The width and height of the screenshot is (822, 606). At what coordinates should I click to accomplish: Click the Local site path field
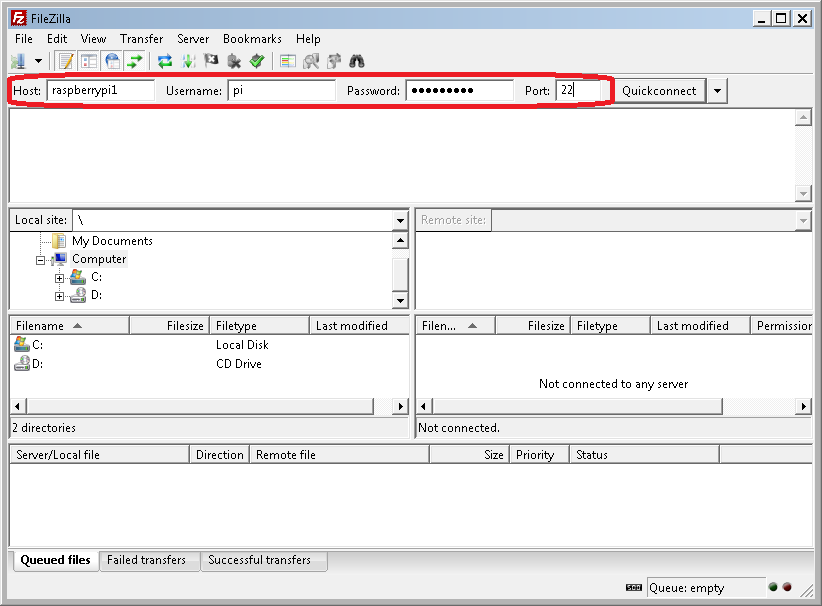click(233, 220)
